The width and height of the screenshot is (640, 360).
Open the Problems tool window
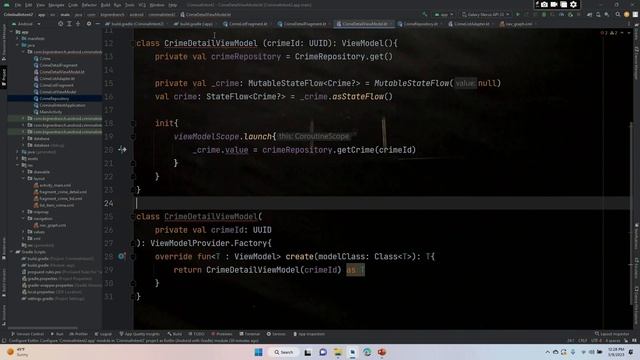coord(222,334)
